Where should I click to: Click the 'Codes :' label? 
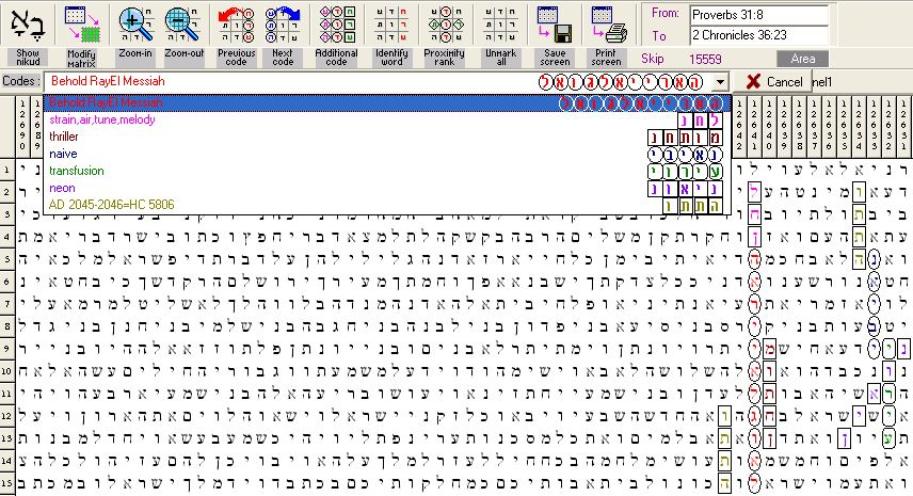click(x=21, y=81)
